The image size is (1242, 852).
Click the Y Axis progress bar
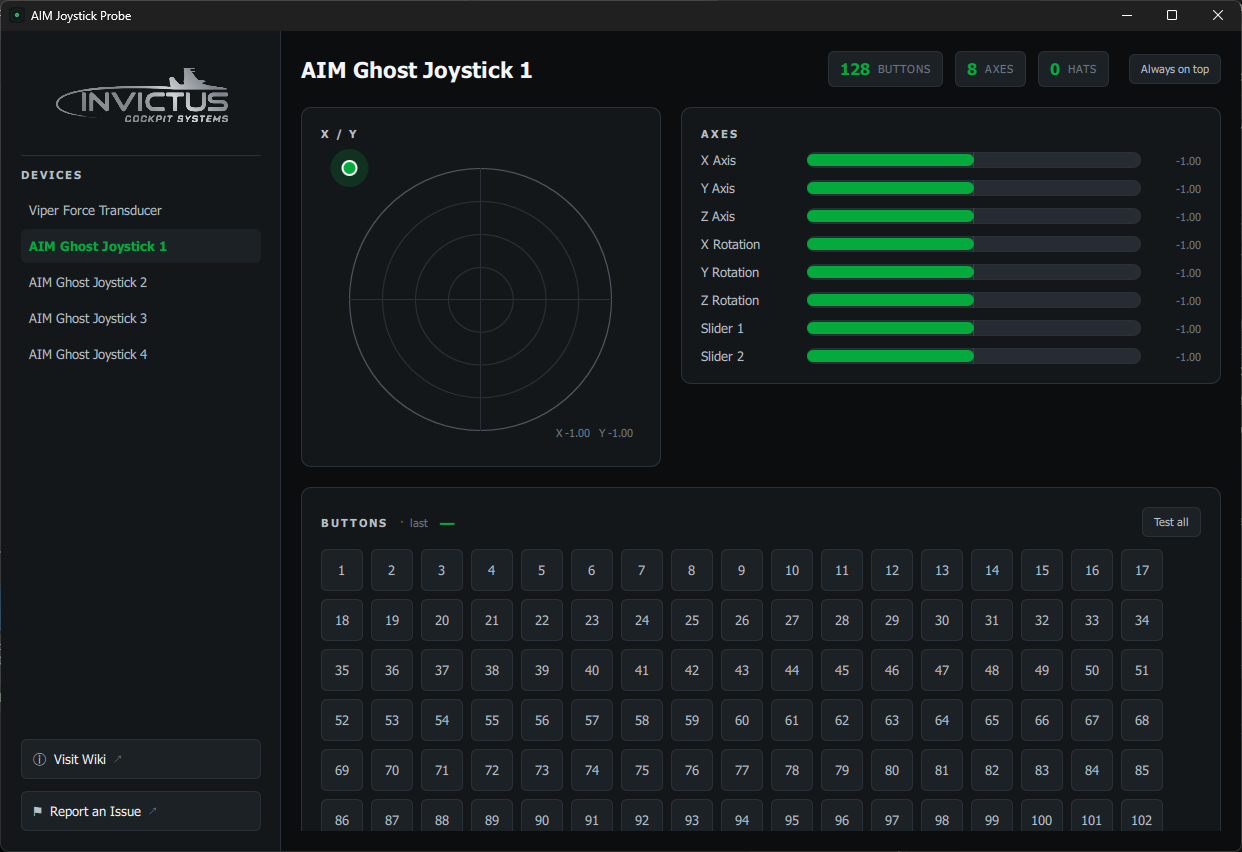point(973,188)
